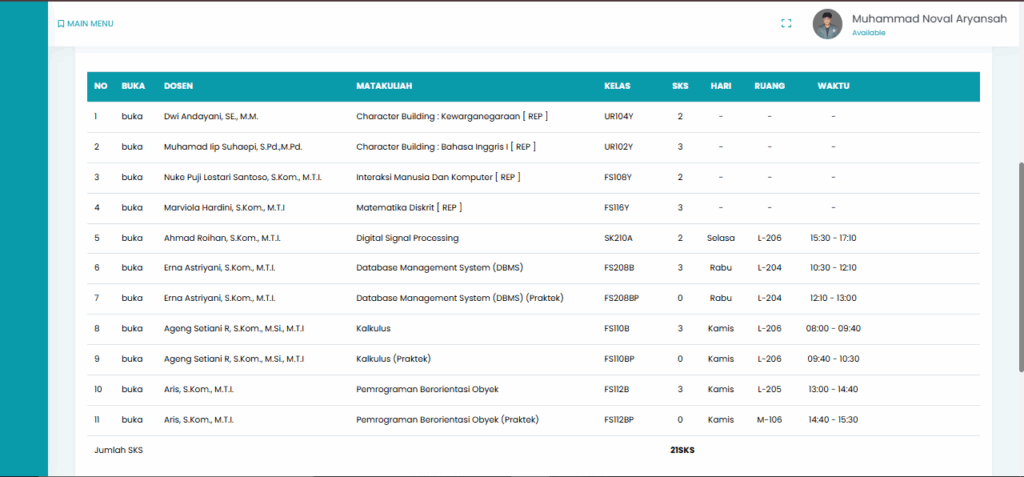Click the DOSEN column header
This screenshot has width=1024, height=477.
click(x=178, y=86)
